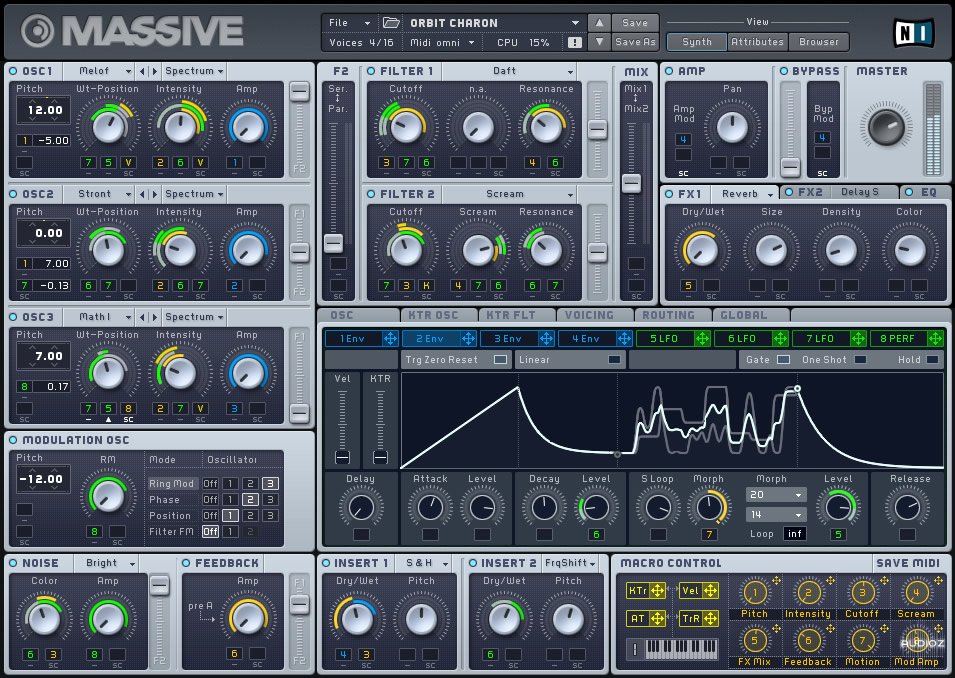
Task: Toggle the Modulation OSC power button
Action: 13,440
